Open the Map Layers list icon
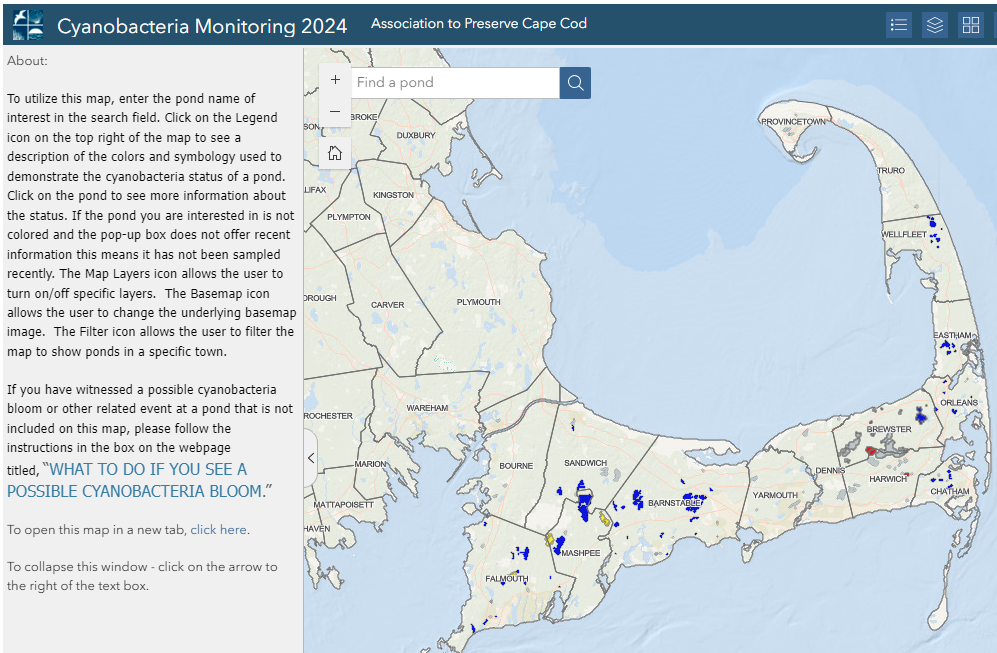The height and width of the screenshot is (653, 997). point(934,25)
